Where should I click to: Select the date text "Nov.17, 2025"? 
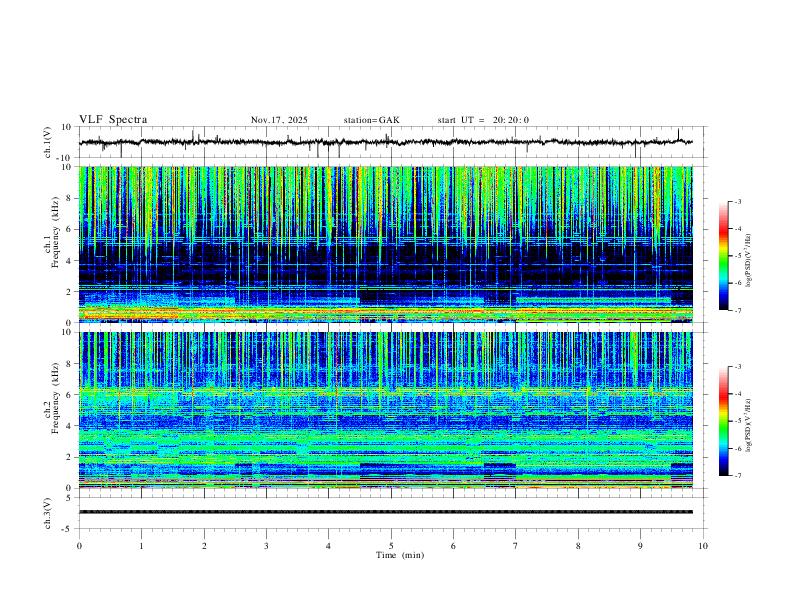[279, 120]
